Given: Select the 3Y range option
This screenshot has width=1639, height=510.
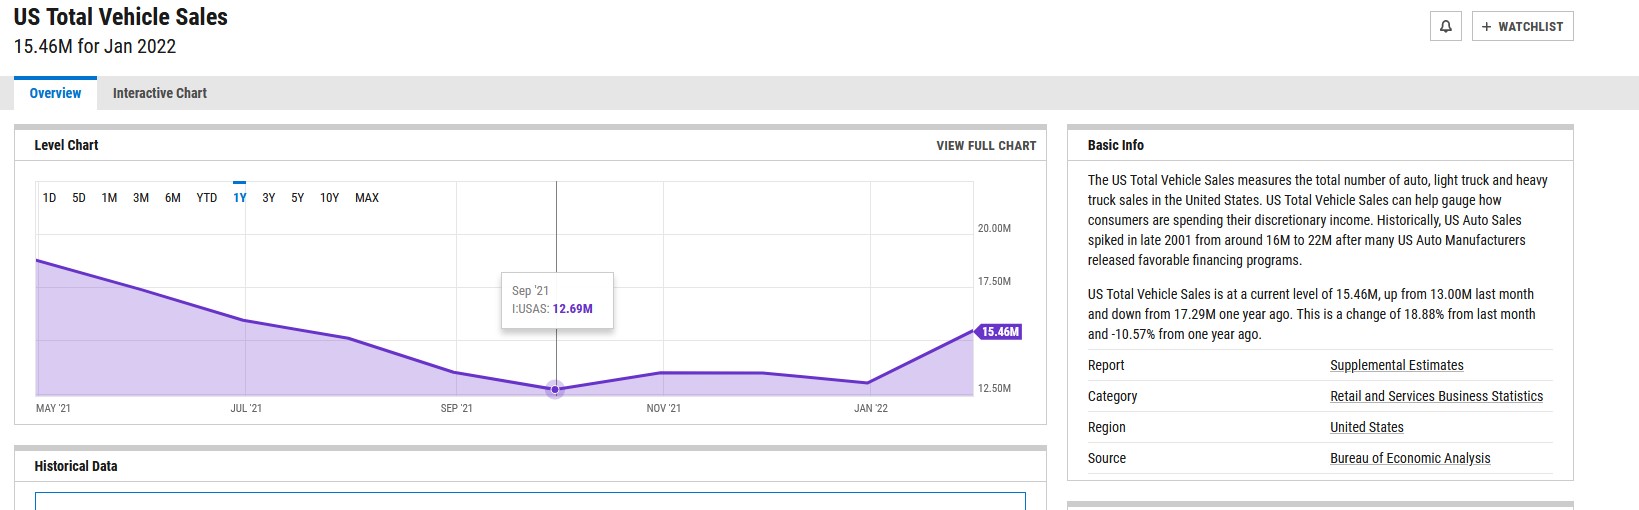Looking at the screenshot, I should pos(269,198).
